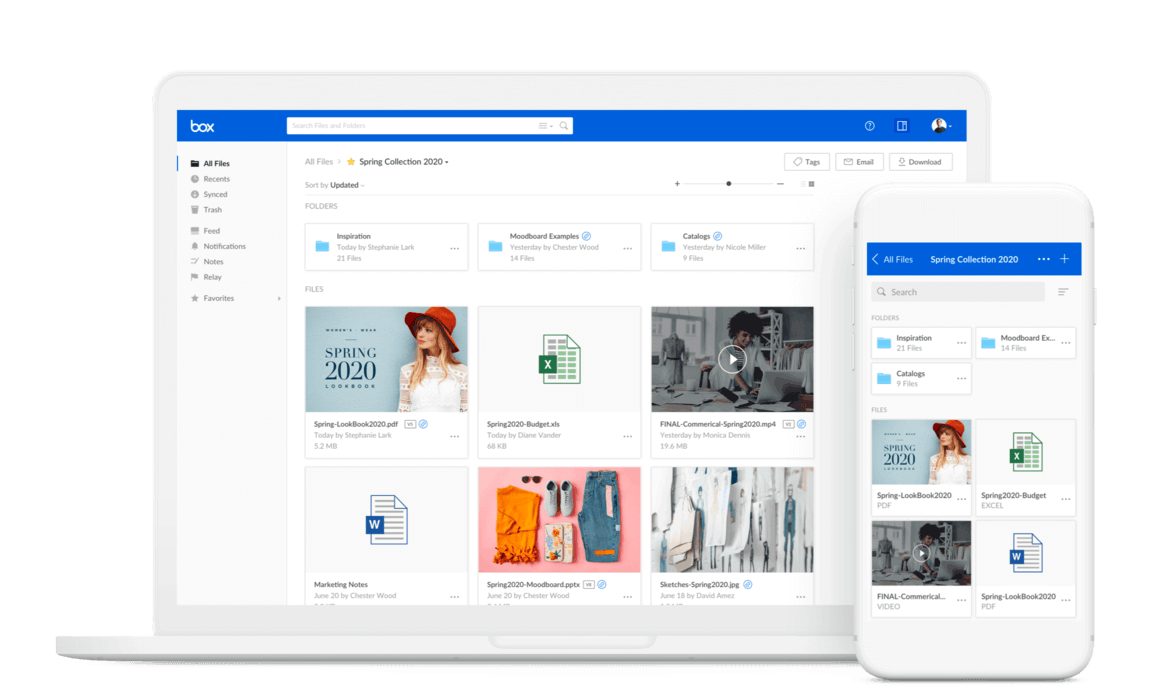Click the Word icon for Marketing Notes
This screenshot has height=700, width=1150.
click(386, 520)
